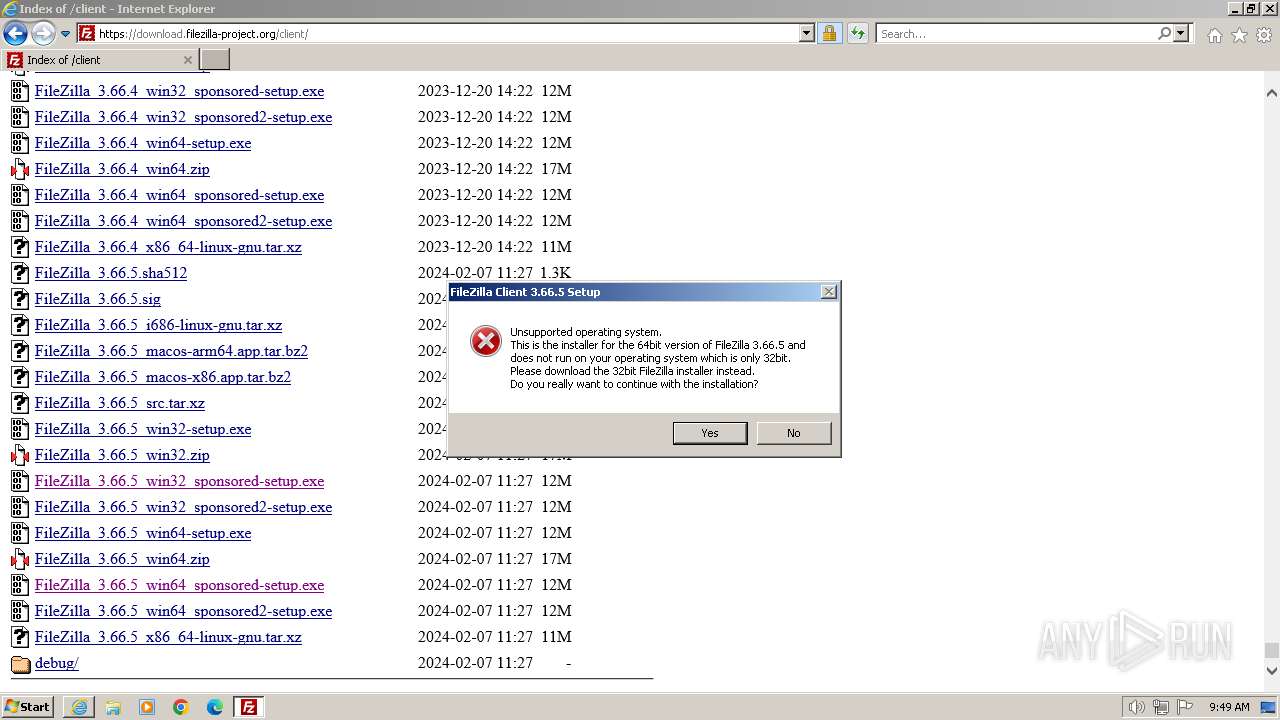Click the scrollbar up arrow
This screenshot has width=1280, height=720.
[1271, 93]
